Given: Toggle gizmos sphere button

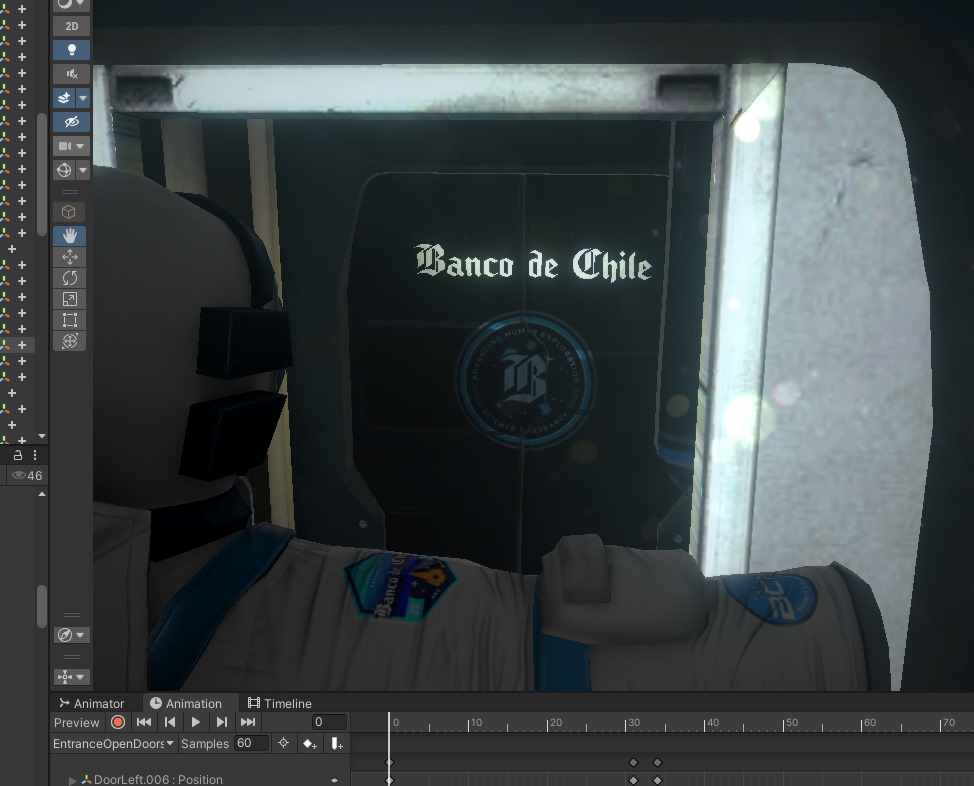Looking at the screenshot, I should pos(64,170).
